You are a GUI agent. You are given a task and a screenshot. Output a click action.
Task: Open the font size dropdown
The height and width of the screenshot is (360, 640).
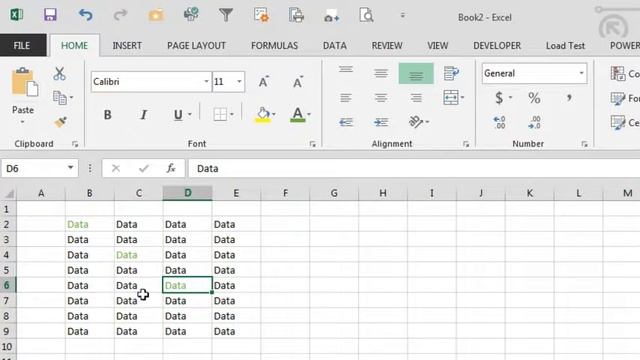pos(239,82)
